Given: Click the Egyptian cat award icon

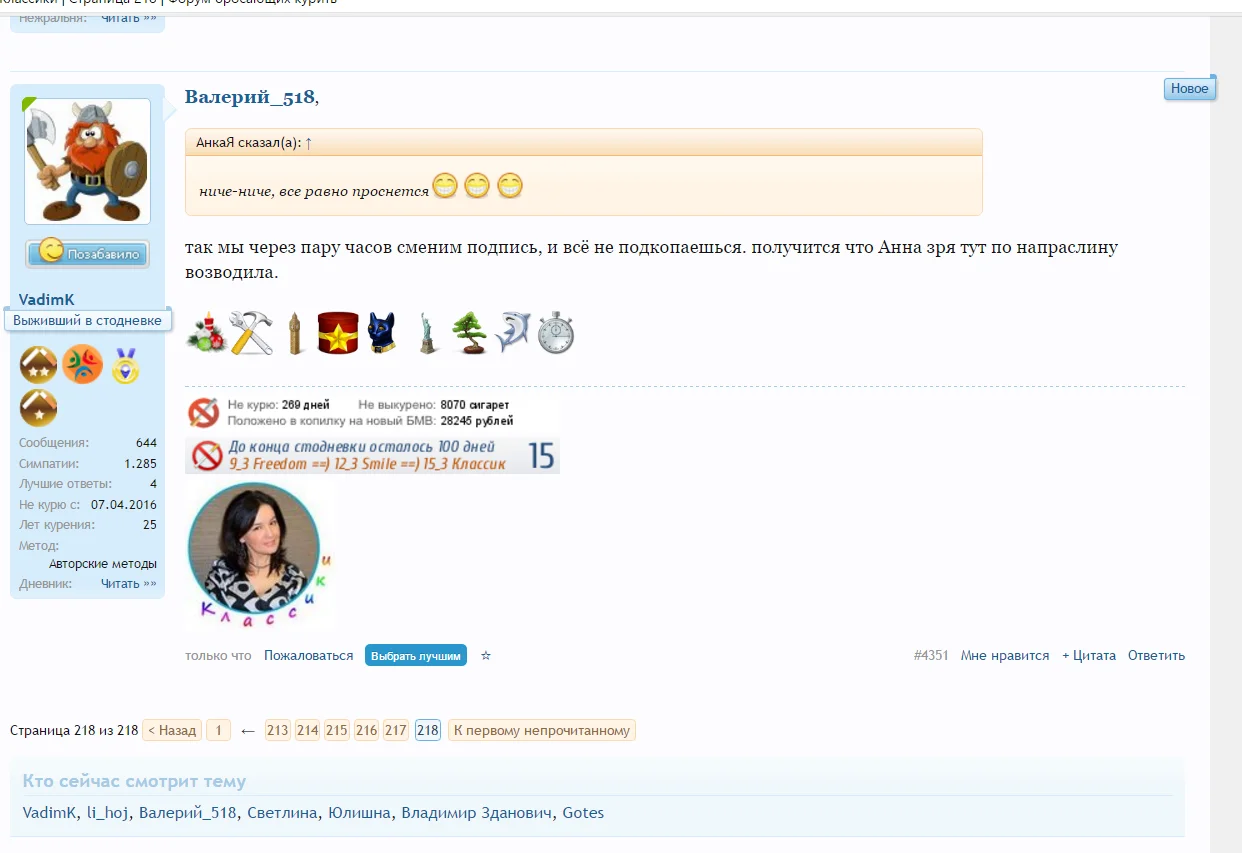Looking at the screenshot, I should coord(382,333).
